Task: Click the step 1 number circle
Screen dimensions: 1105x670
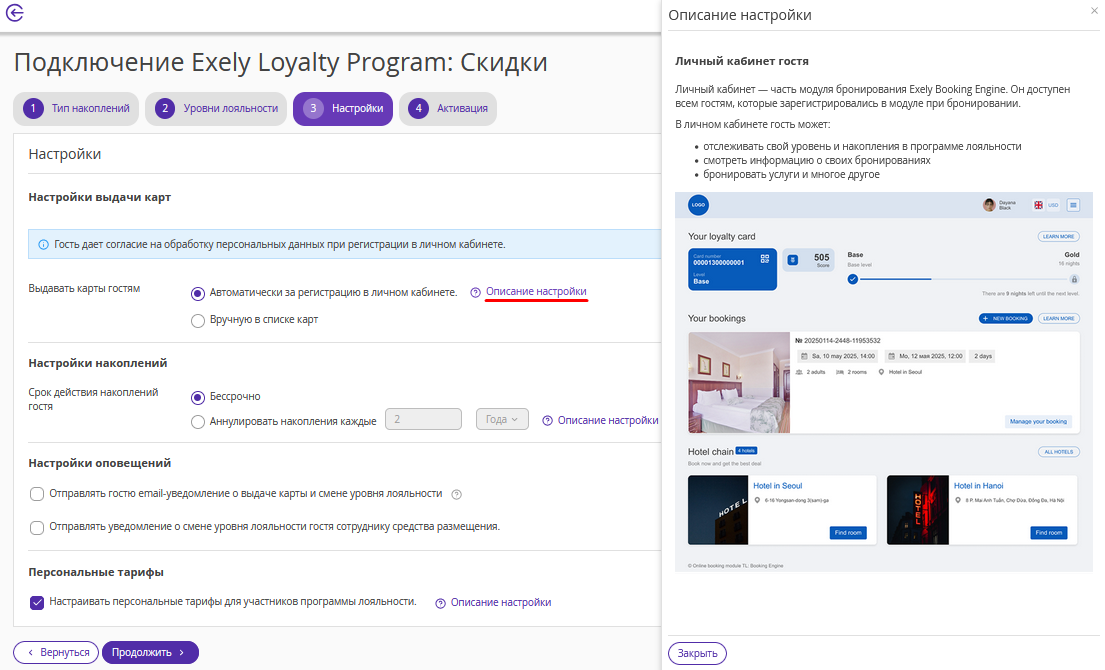Action: [x=32, y=108]
